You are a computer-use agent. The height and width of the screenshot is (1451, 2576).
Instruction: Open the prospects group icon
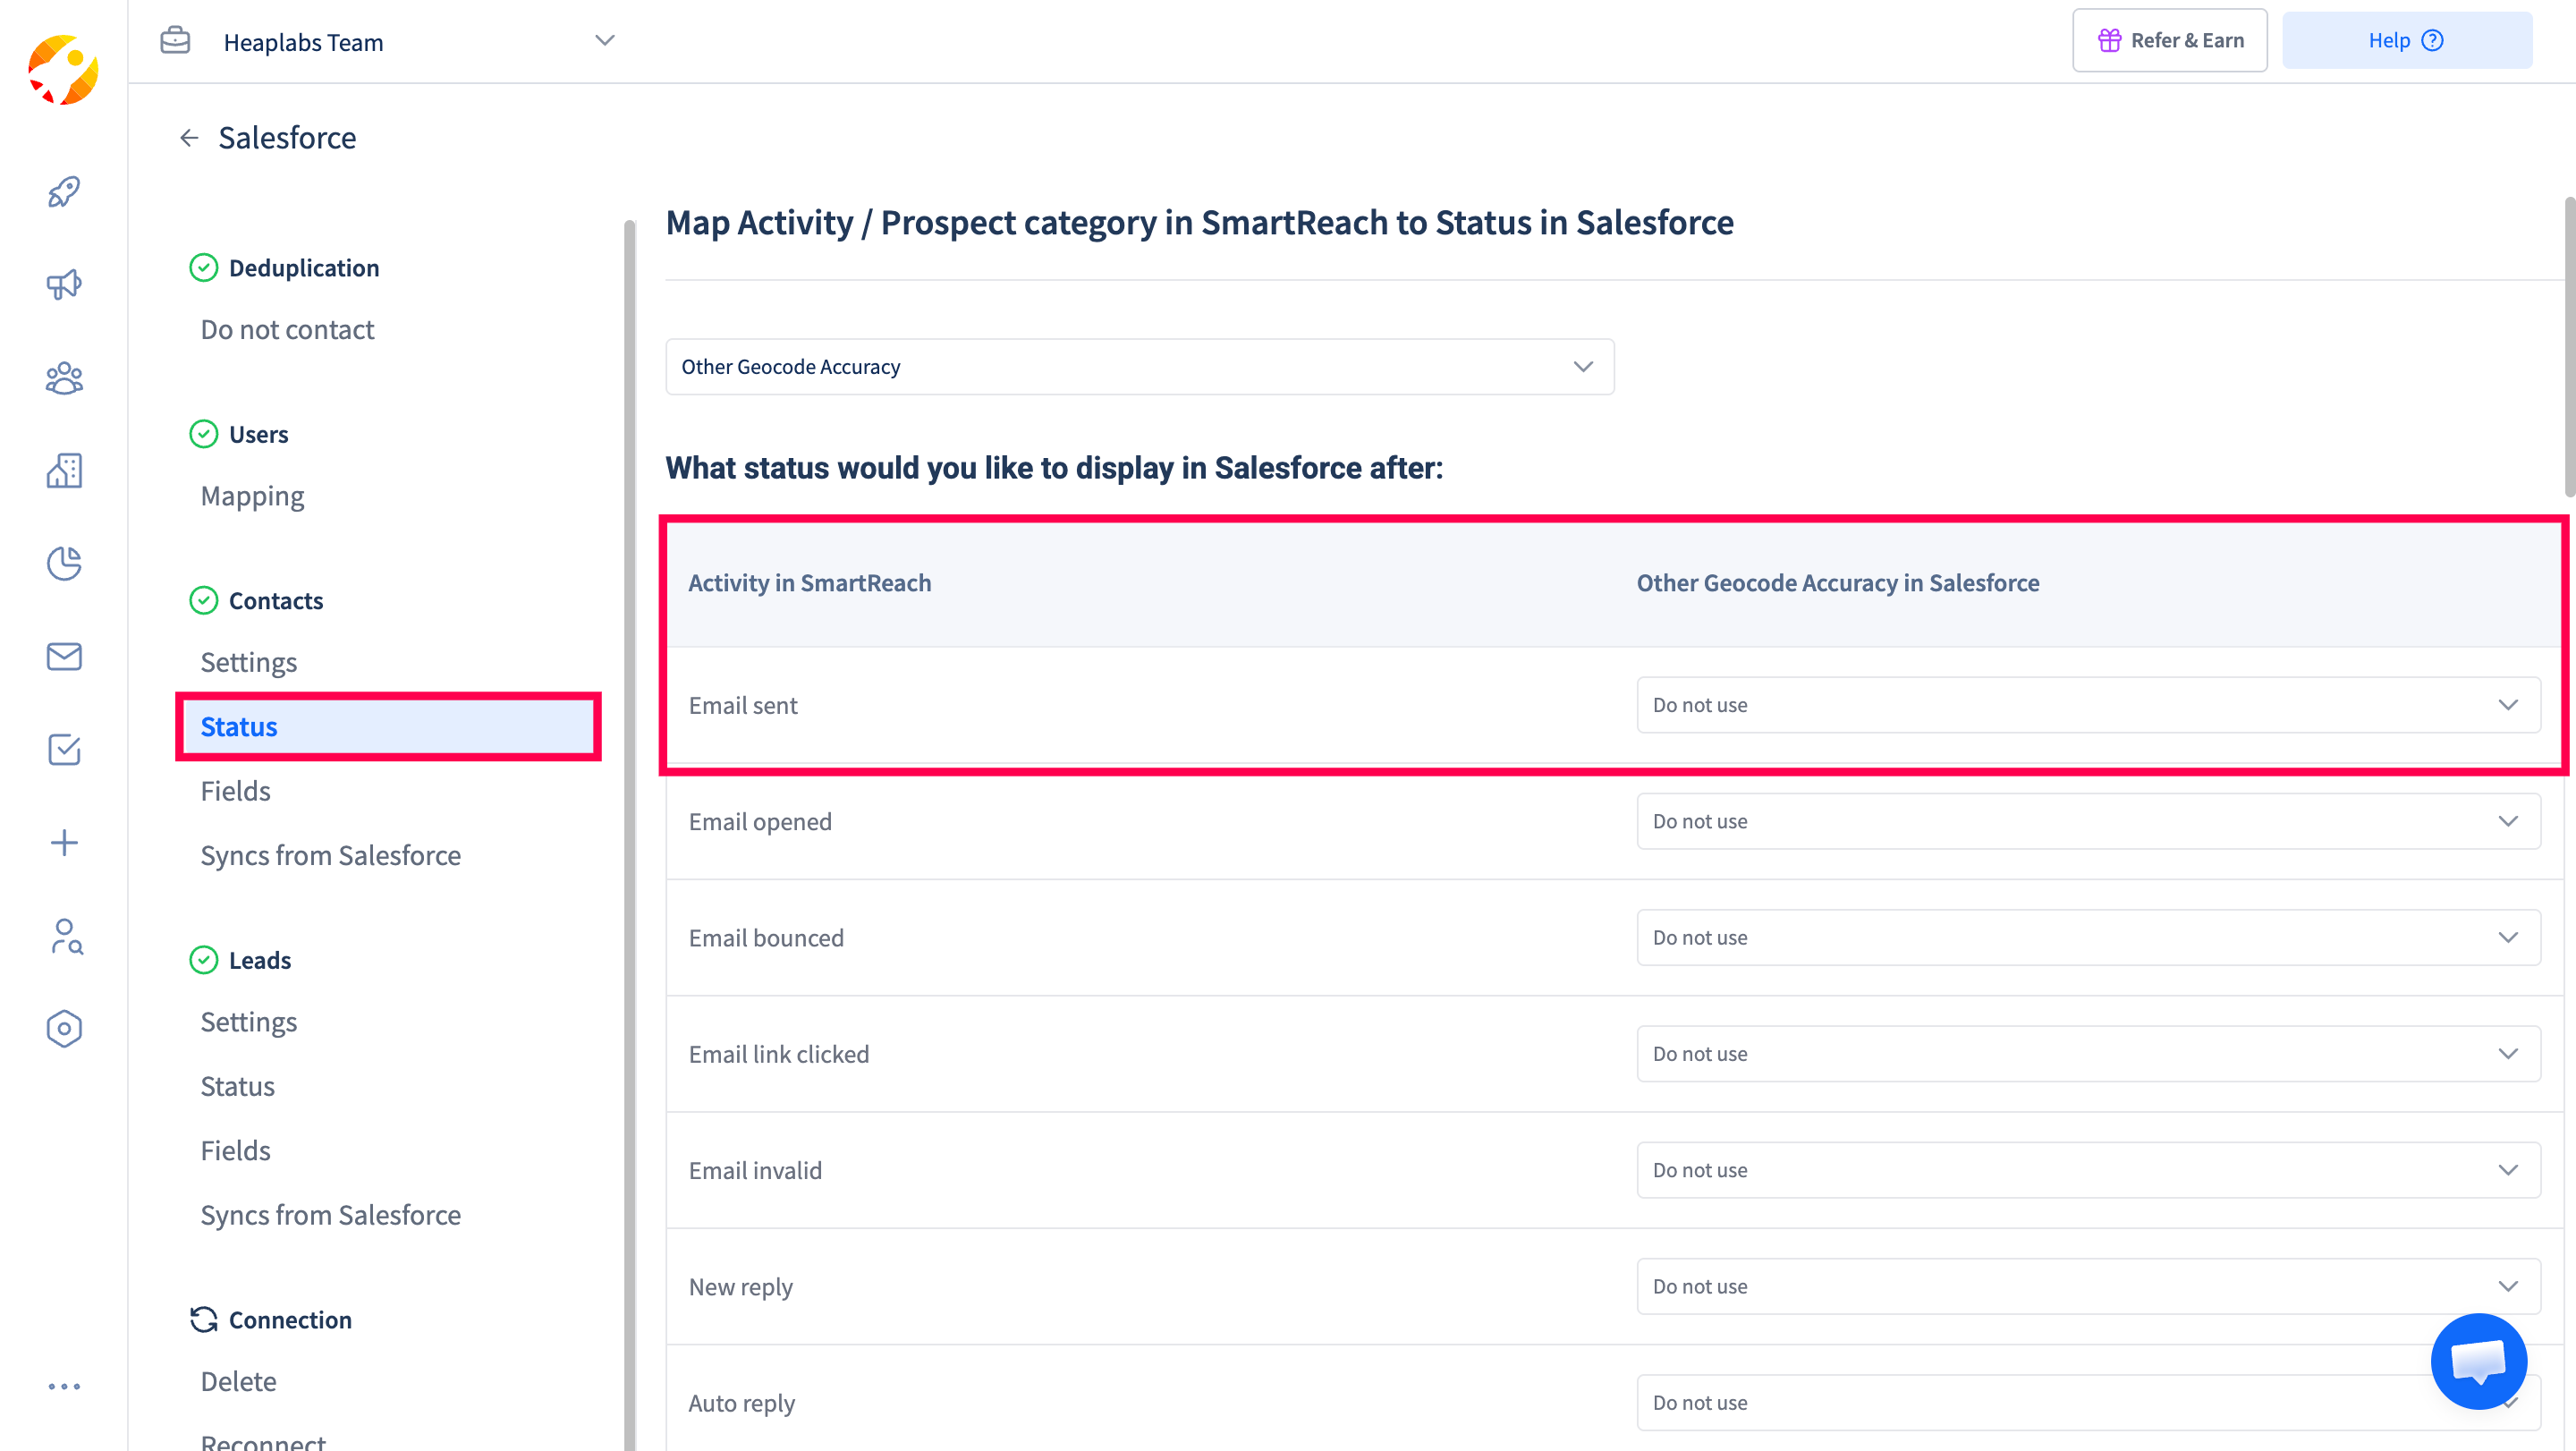64,378
